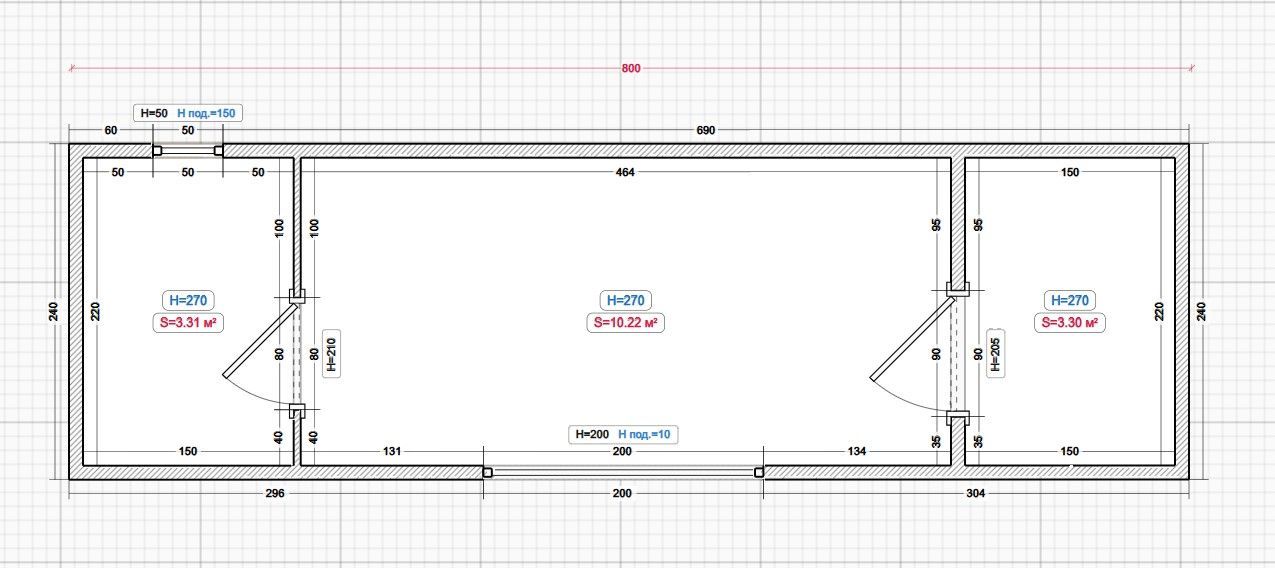The height and width of the screenshot is (568, 1275).
Task: Select the H=50 window height tag
Action: [x=153, y=113]
